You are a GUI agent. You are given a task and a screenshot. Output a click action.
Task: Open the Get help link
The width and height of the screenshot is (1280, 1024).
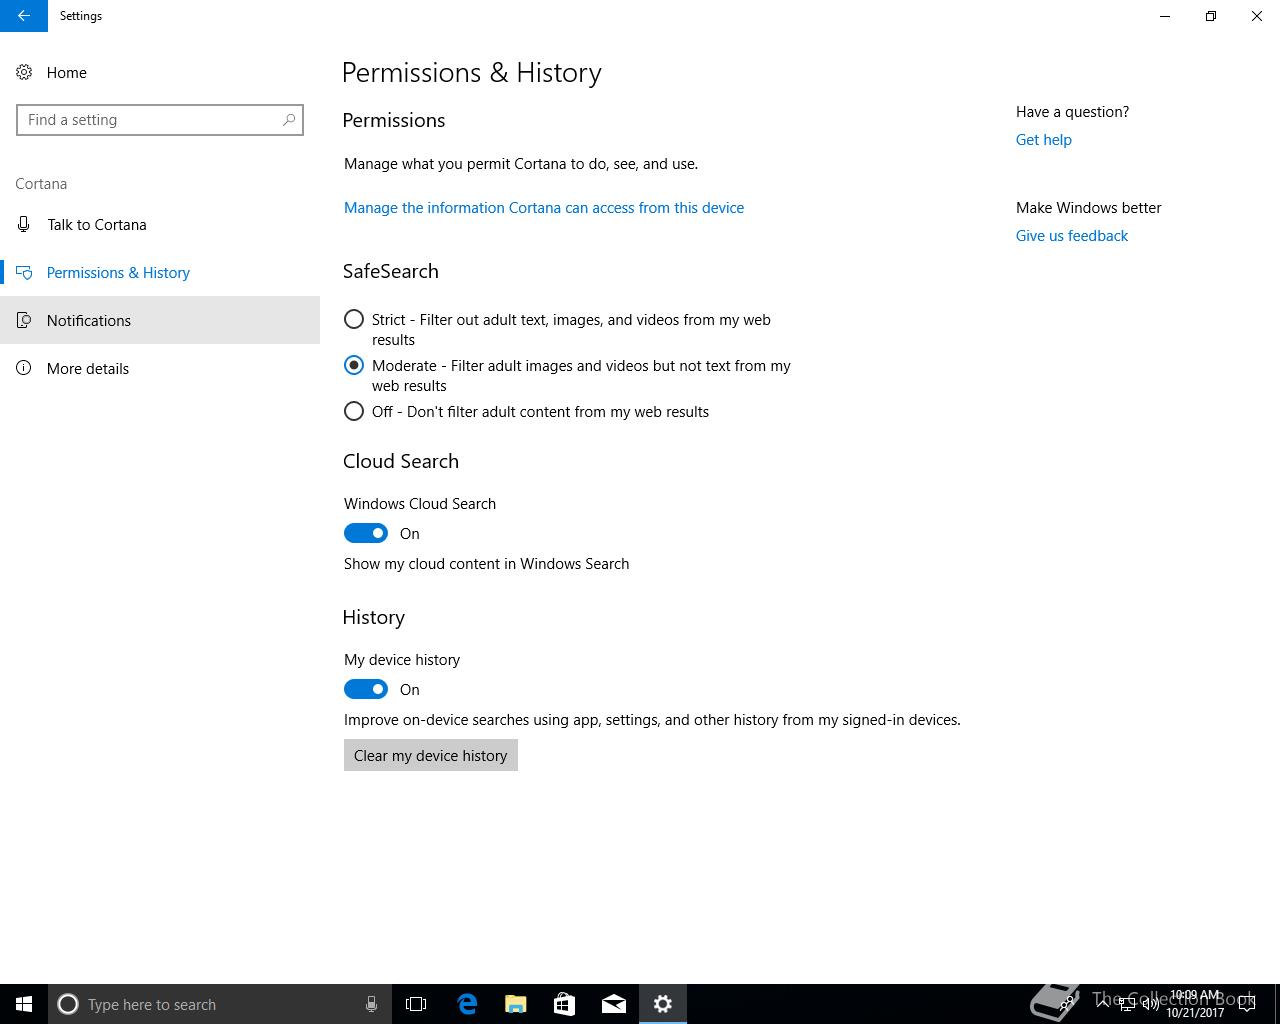point(1043,140)
